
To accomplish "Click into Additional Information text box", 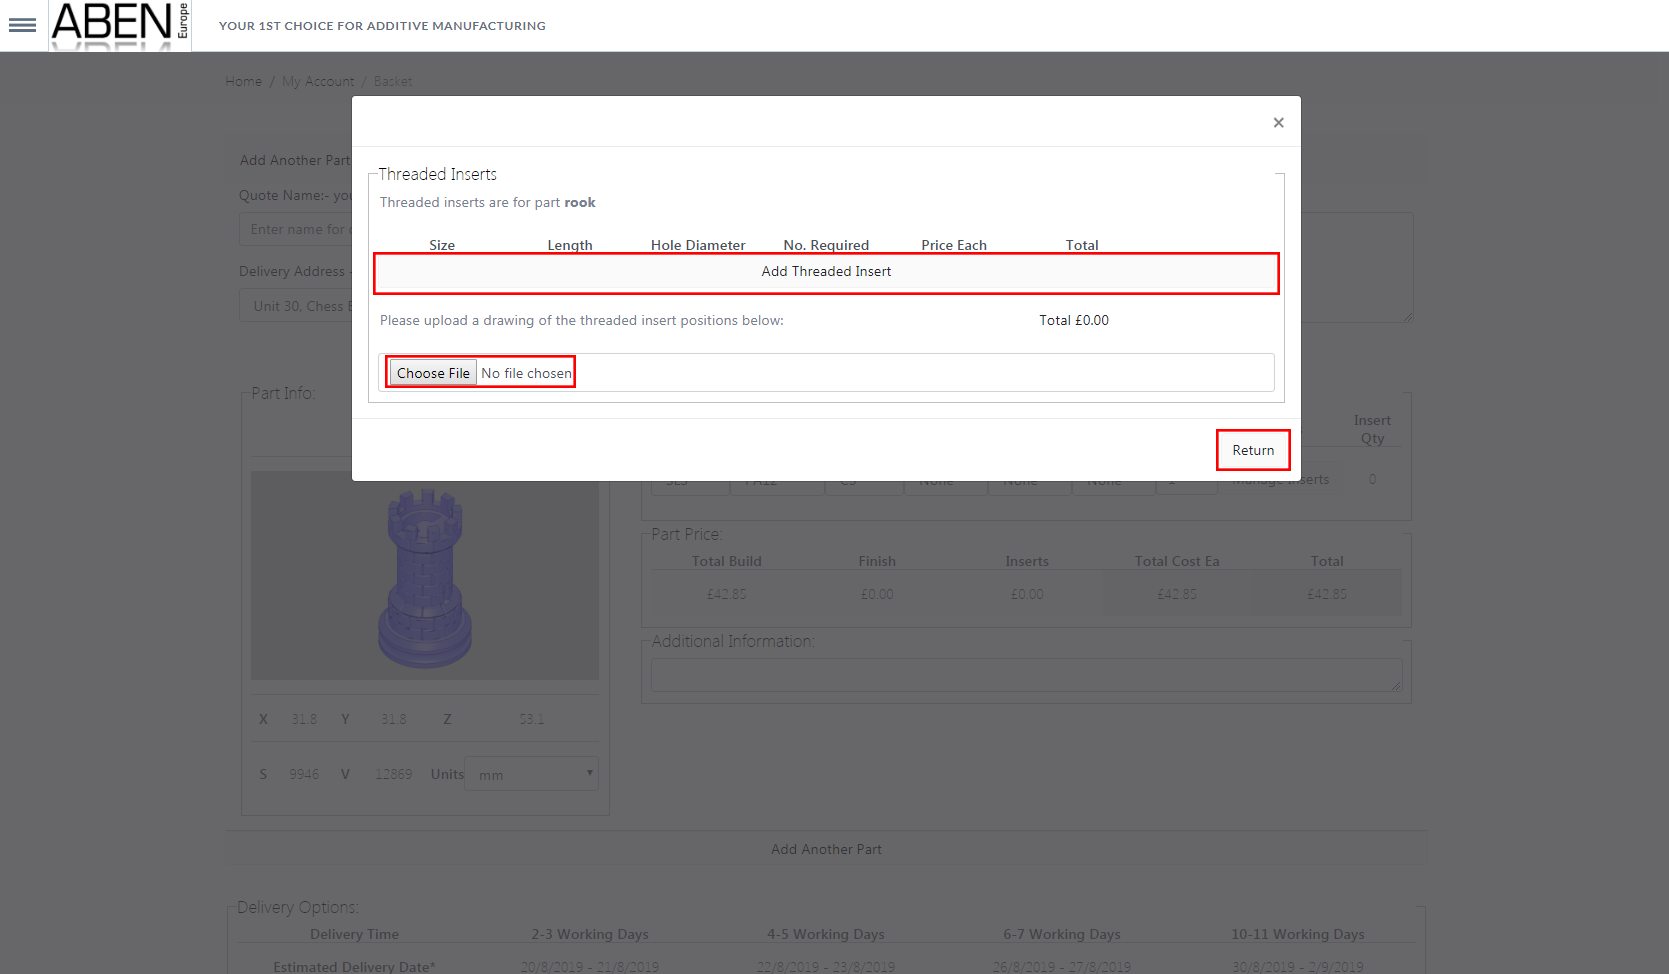I will (x=1025, y=675).
